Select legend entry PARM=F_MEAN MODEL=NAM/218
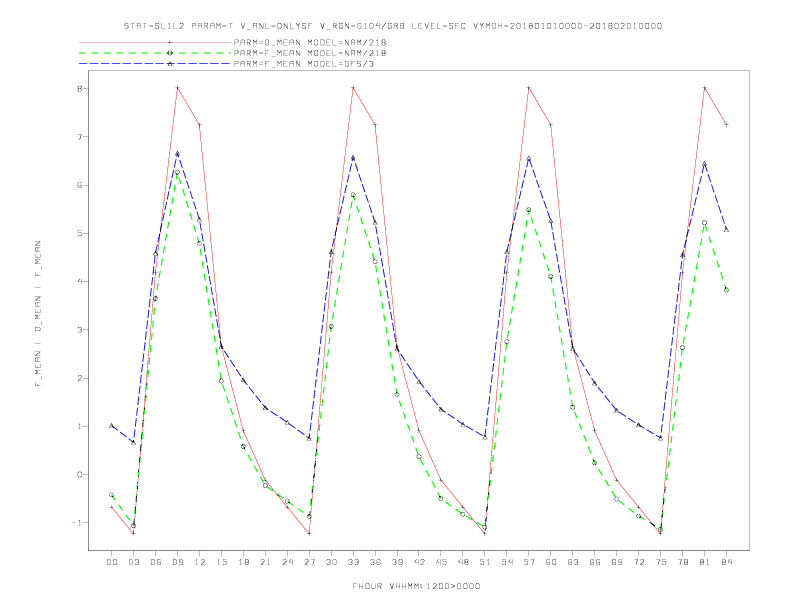Image resolution: width=792 pixels, height=612 pixels. click(x=310, y=53)
